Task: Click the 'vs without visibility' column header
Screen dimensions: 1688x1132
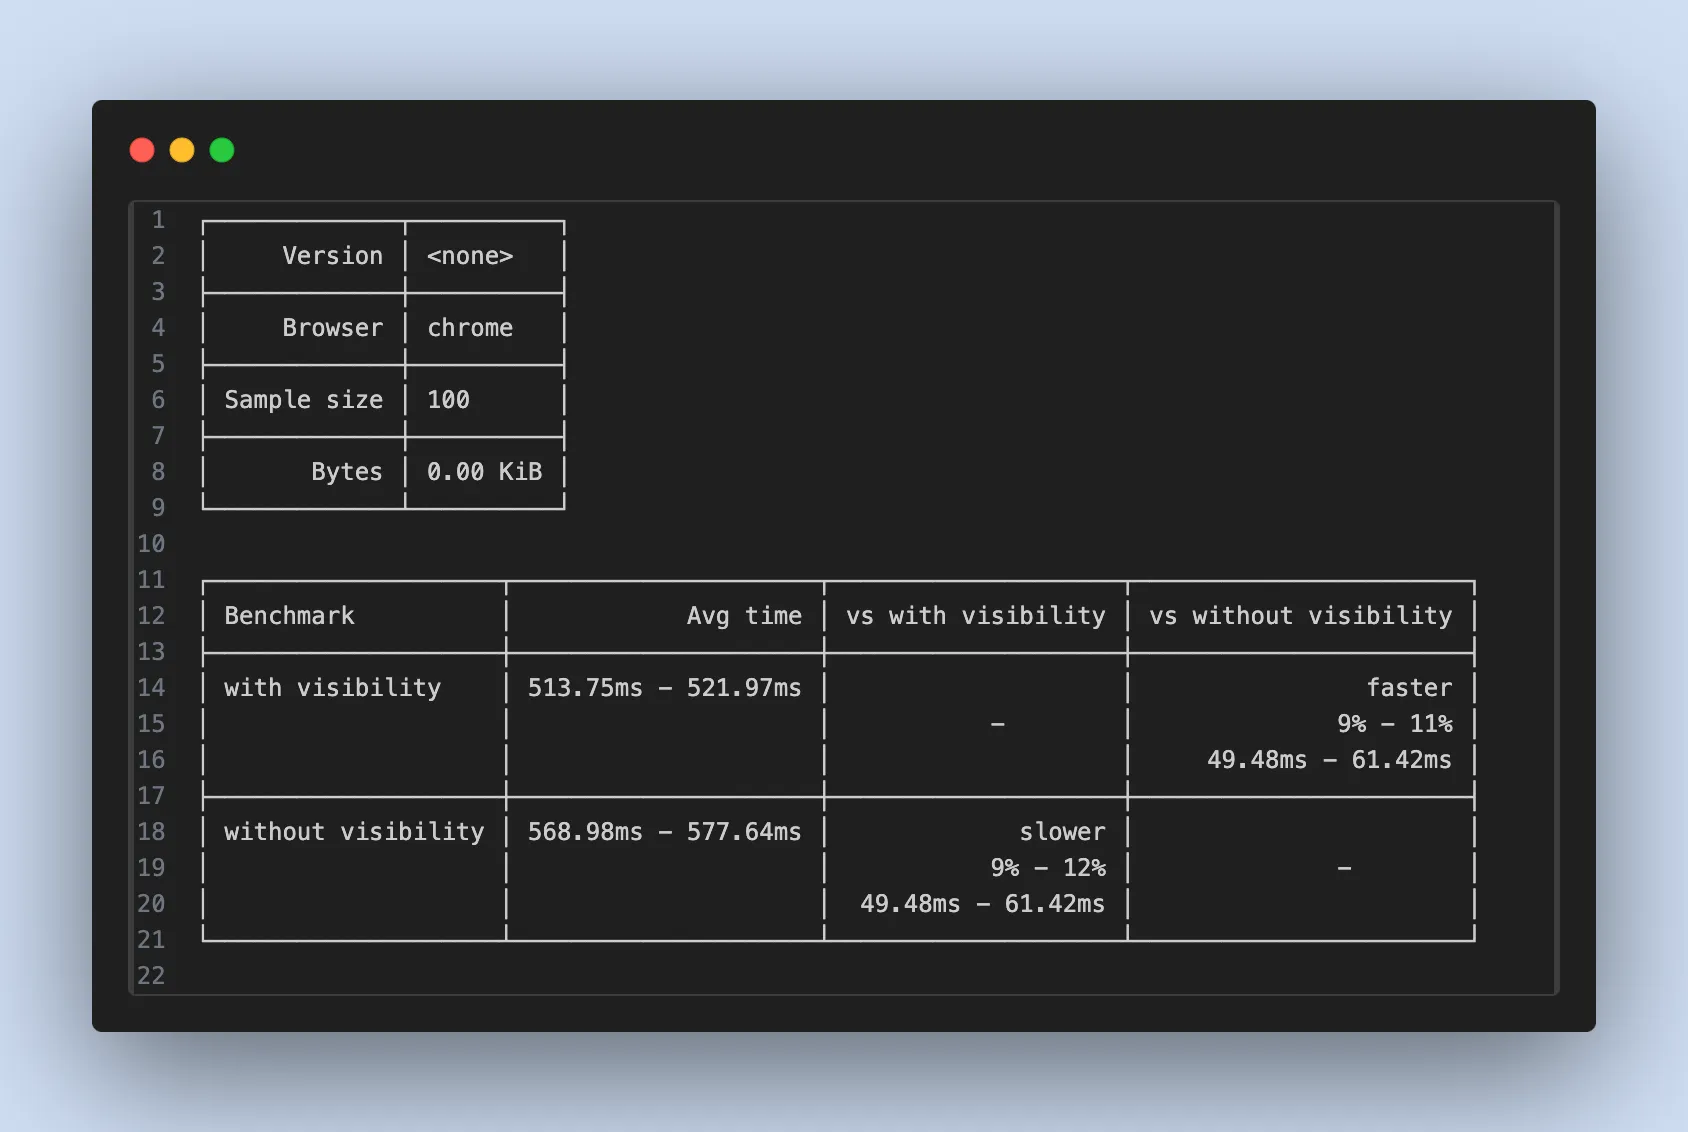Action: pos(1301,616)
